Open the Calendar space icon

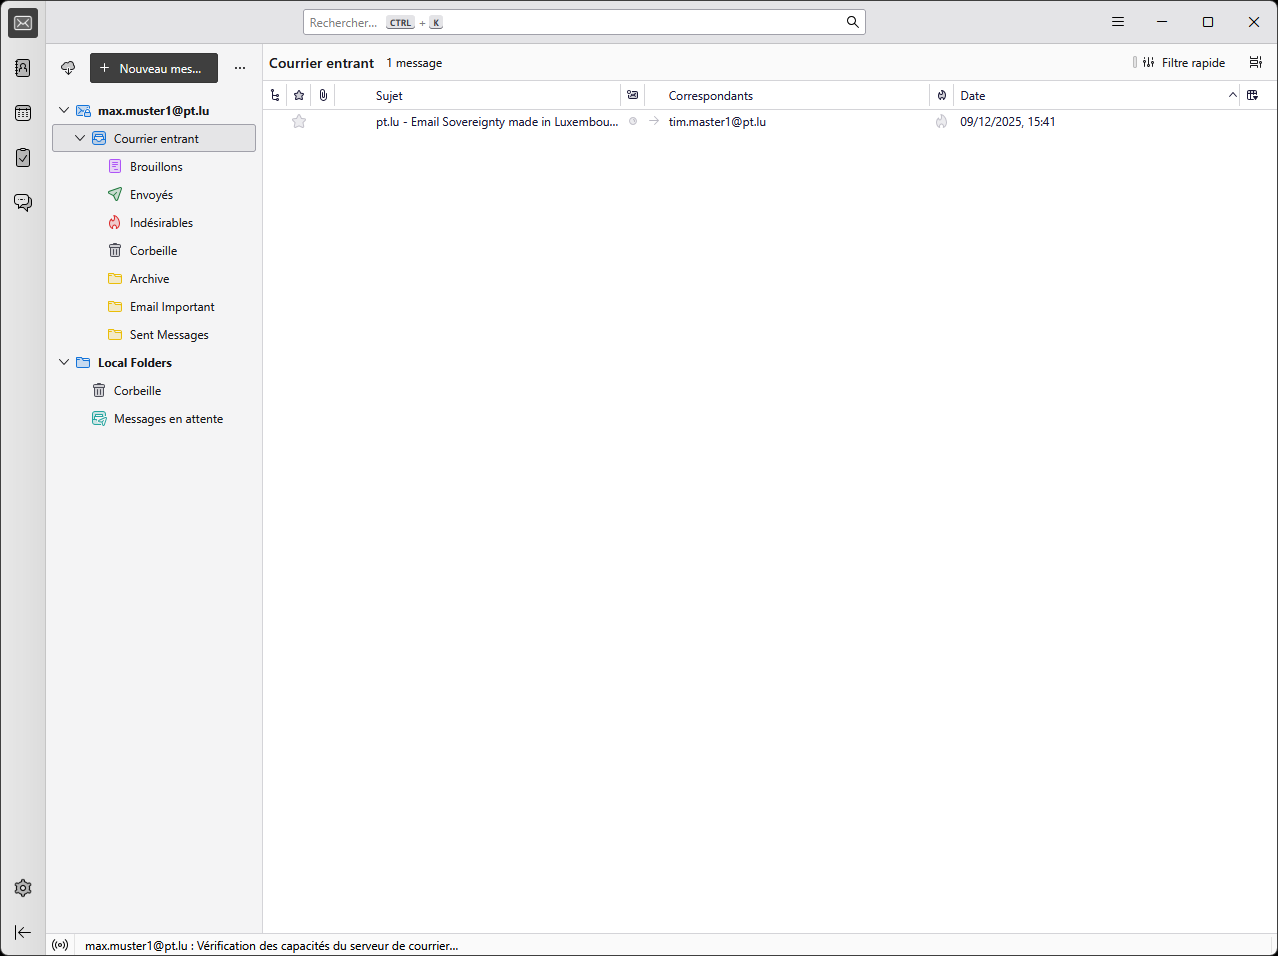point(23,113)
